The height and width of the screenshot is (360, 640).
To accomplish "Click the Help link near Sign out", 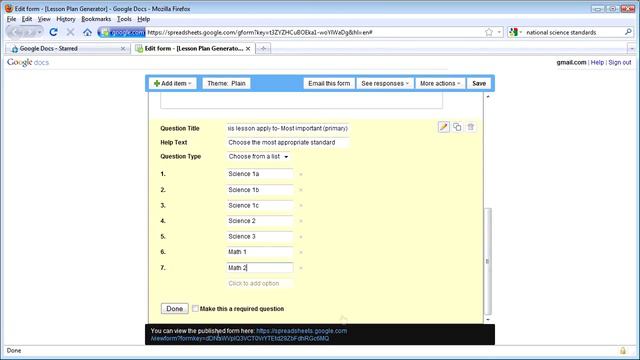I will pos(598,62).
